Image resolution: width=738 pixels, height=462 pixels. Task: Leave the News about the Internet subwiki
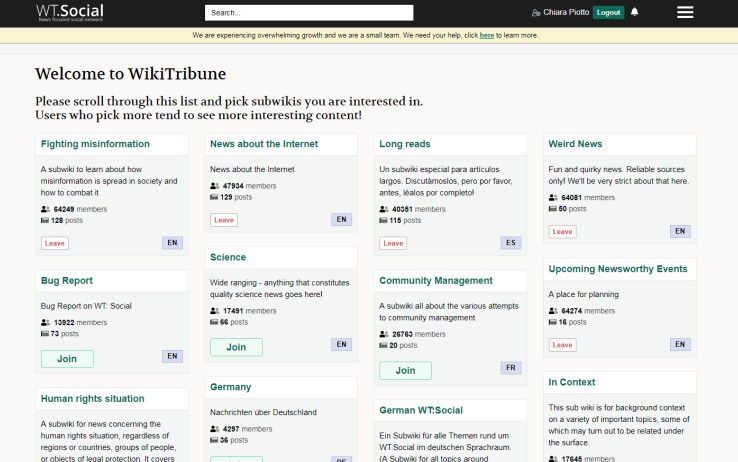(224, 220)
